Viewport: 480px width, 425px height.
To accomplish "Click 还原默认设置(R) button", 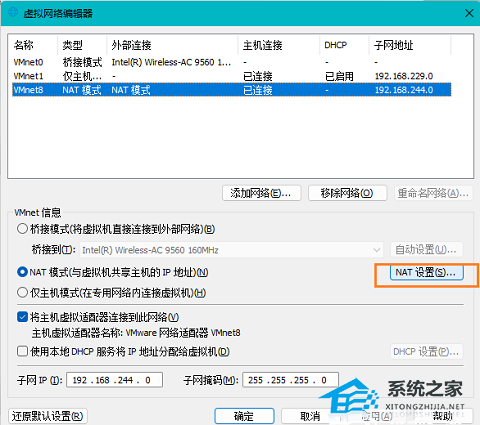I will point(48,416).
